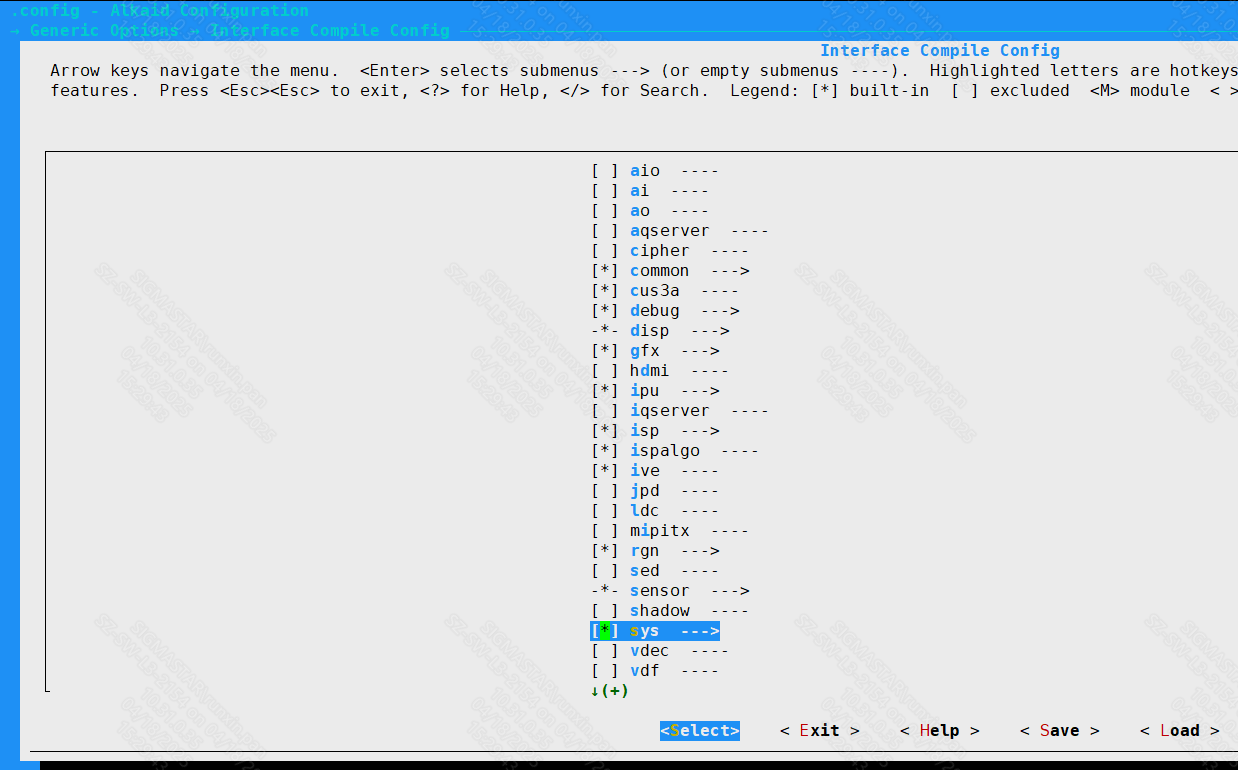Screen dimensions: 1238x770
Task: Toggle the hdmi checkbox
Action: (604, 371)
